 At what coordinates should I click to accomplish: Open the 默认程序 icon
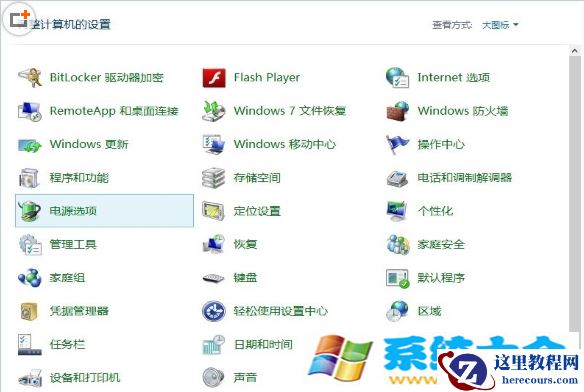(397, 278)
